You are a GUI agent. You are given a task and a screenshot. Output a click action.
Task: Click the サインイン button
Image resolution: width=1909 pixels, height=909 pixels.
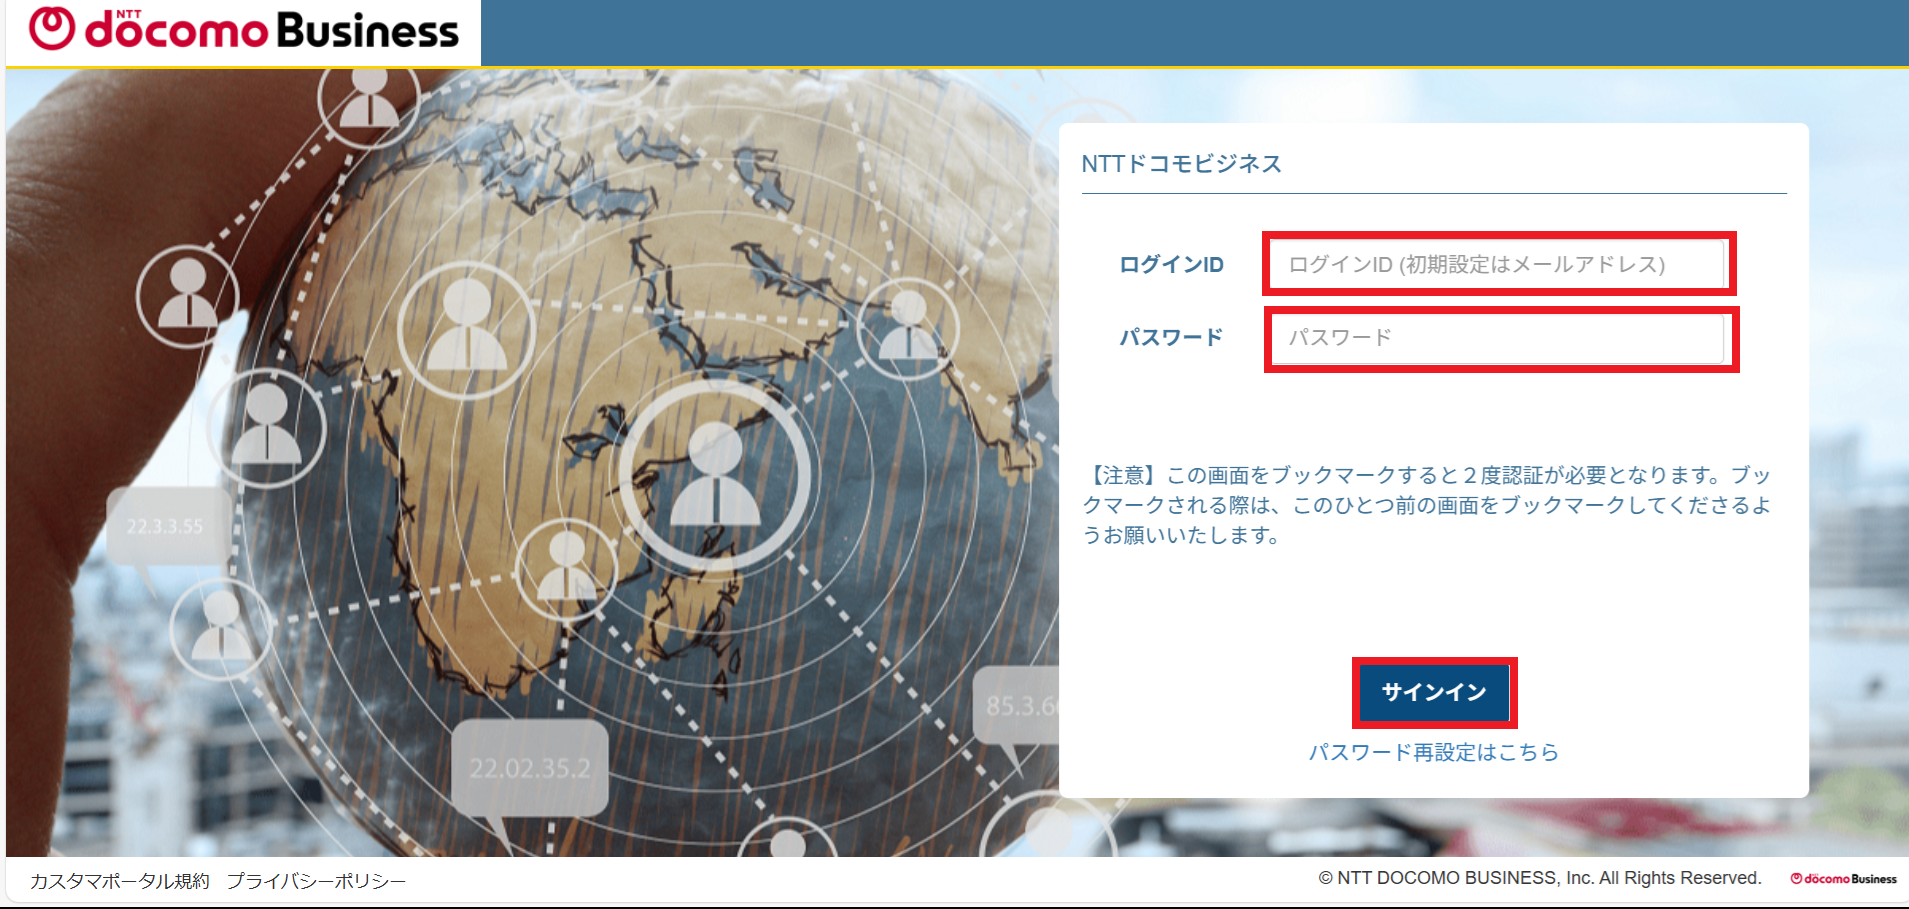pos(1434,692)
